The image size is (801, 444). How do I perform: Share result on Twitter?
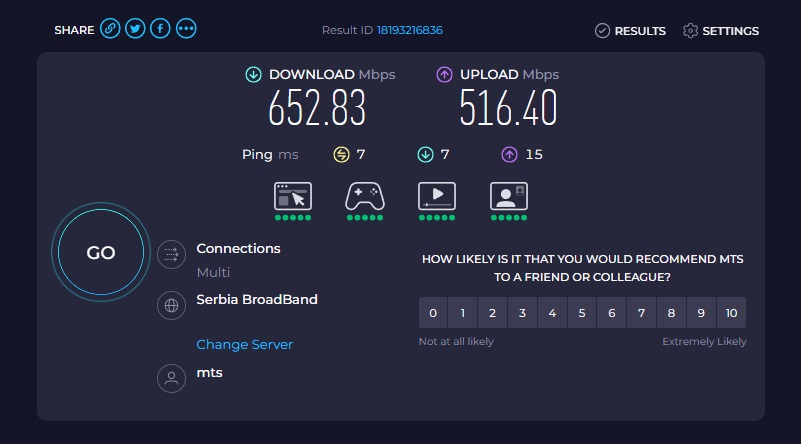pyautogui.click(x=135, y=29)
